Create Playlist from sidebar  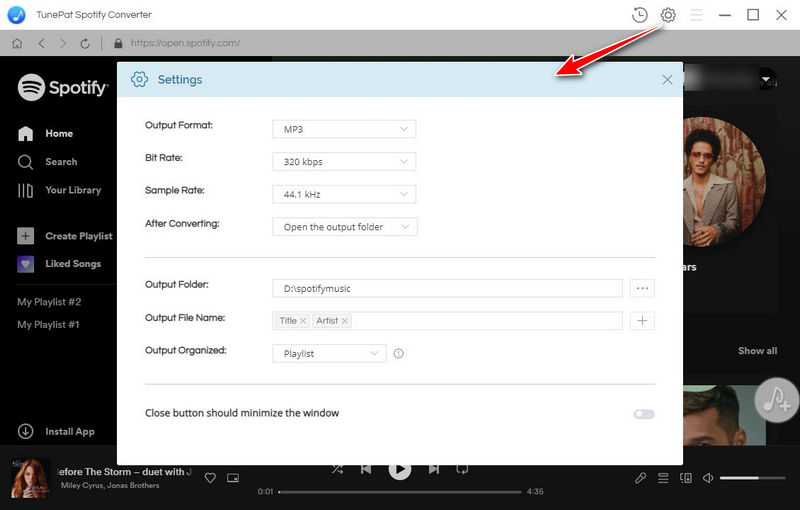pyautogui.click(x=65, y=236)
